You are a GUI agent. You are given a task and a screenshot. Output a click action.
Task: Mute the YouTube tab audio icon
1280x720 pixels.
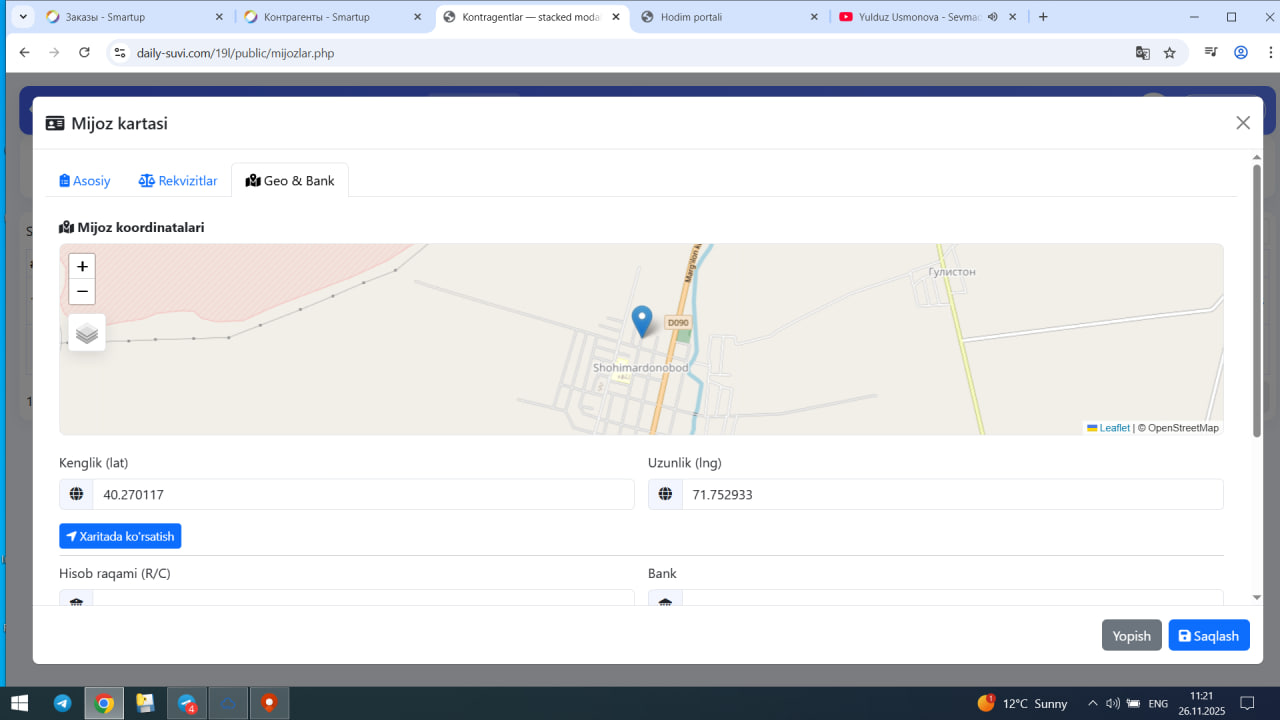[x=994, y=17]
